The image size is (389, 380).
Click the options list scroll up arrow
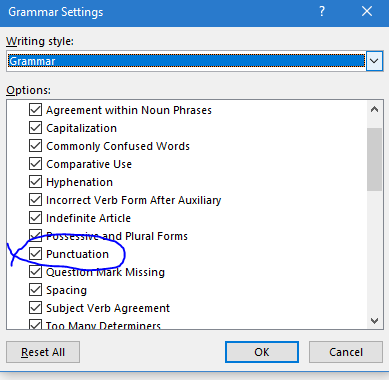pos(374,109)
